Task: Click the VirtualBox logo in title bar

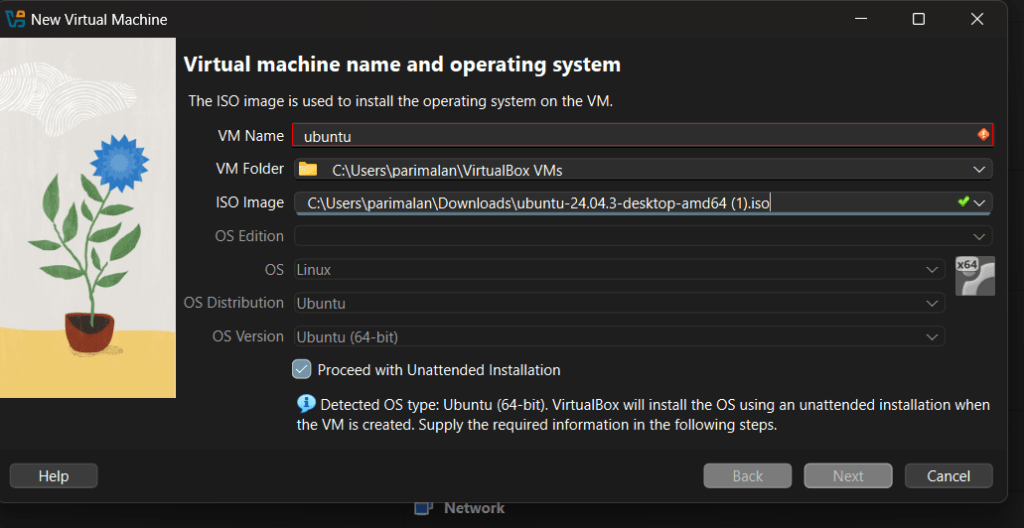Action: tap(16, 20)
